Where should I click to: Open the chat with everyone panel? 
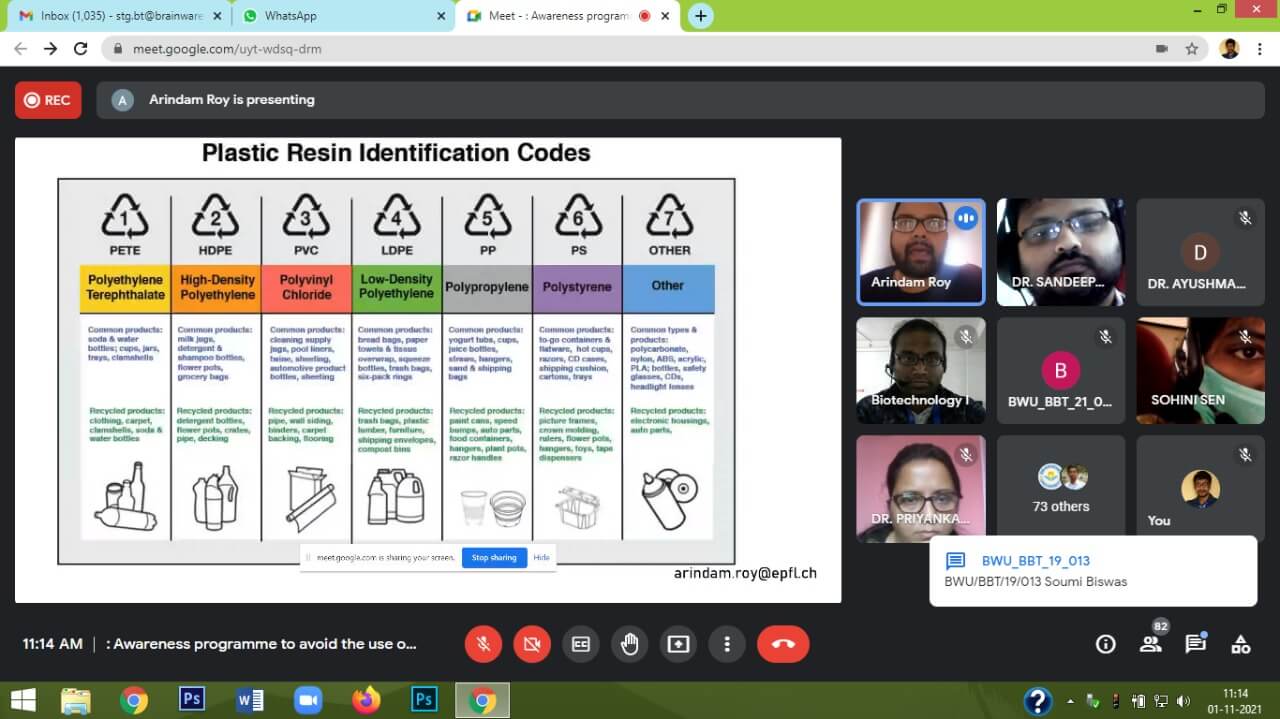pyautogui.click(x=1195, y=644)
